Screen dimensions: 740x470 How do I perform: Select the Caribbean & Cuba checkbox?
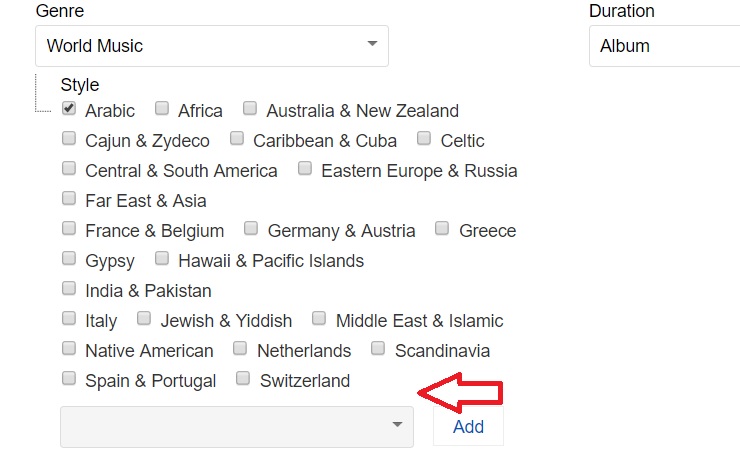237,139
